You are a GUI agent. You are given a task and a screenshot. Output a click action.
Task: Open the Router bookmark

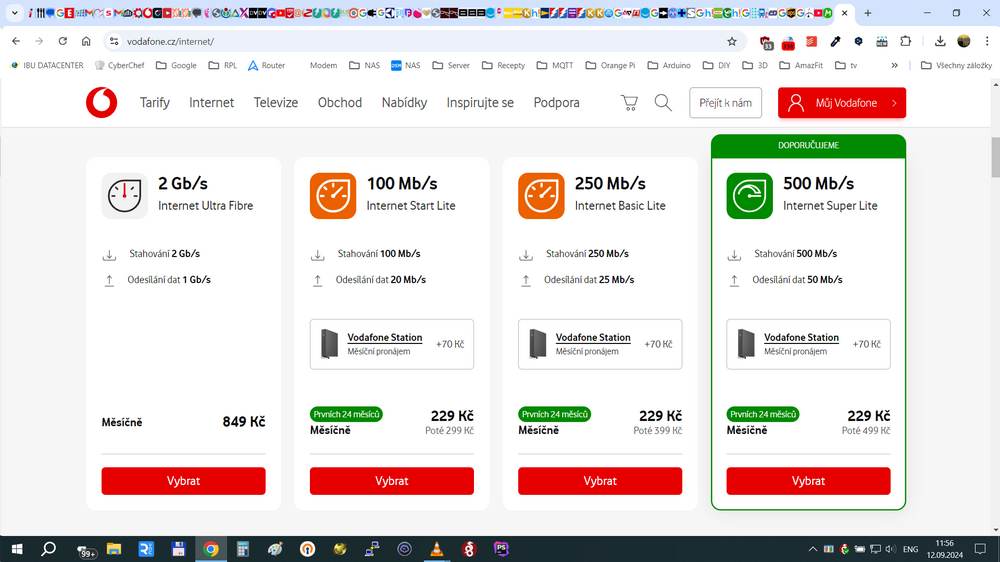coord(267,65)
